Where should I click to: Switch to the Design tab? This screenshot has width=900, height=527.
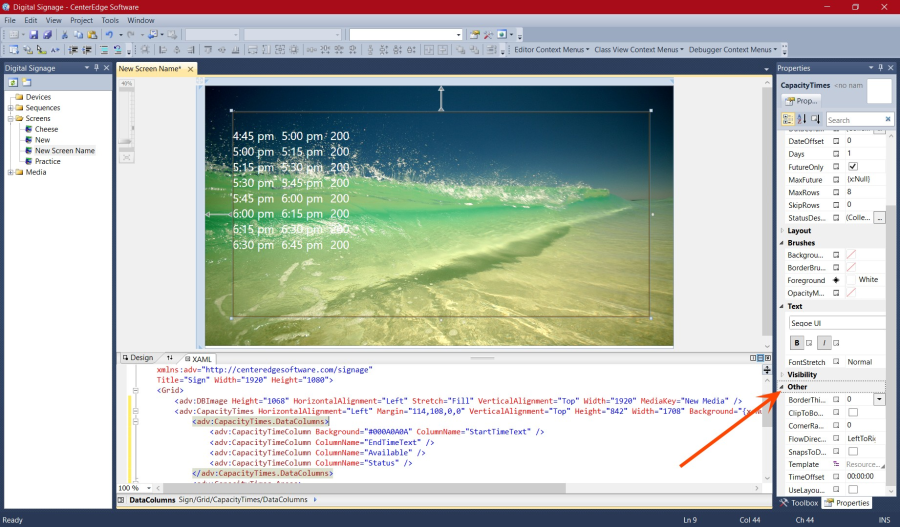(137, 358)
